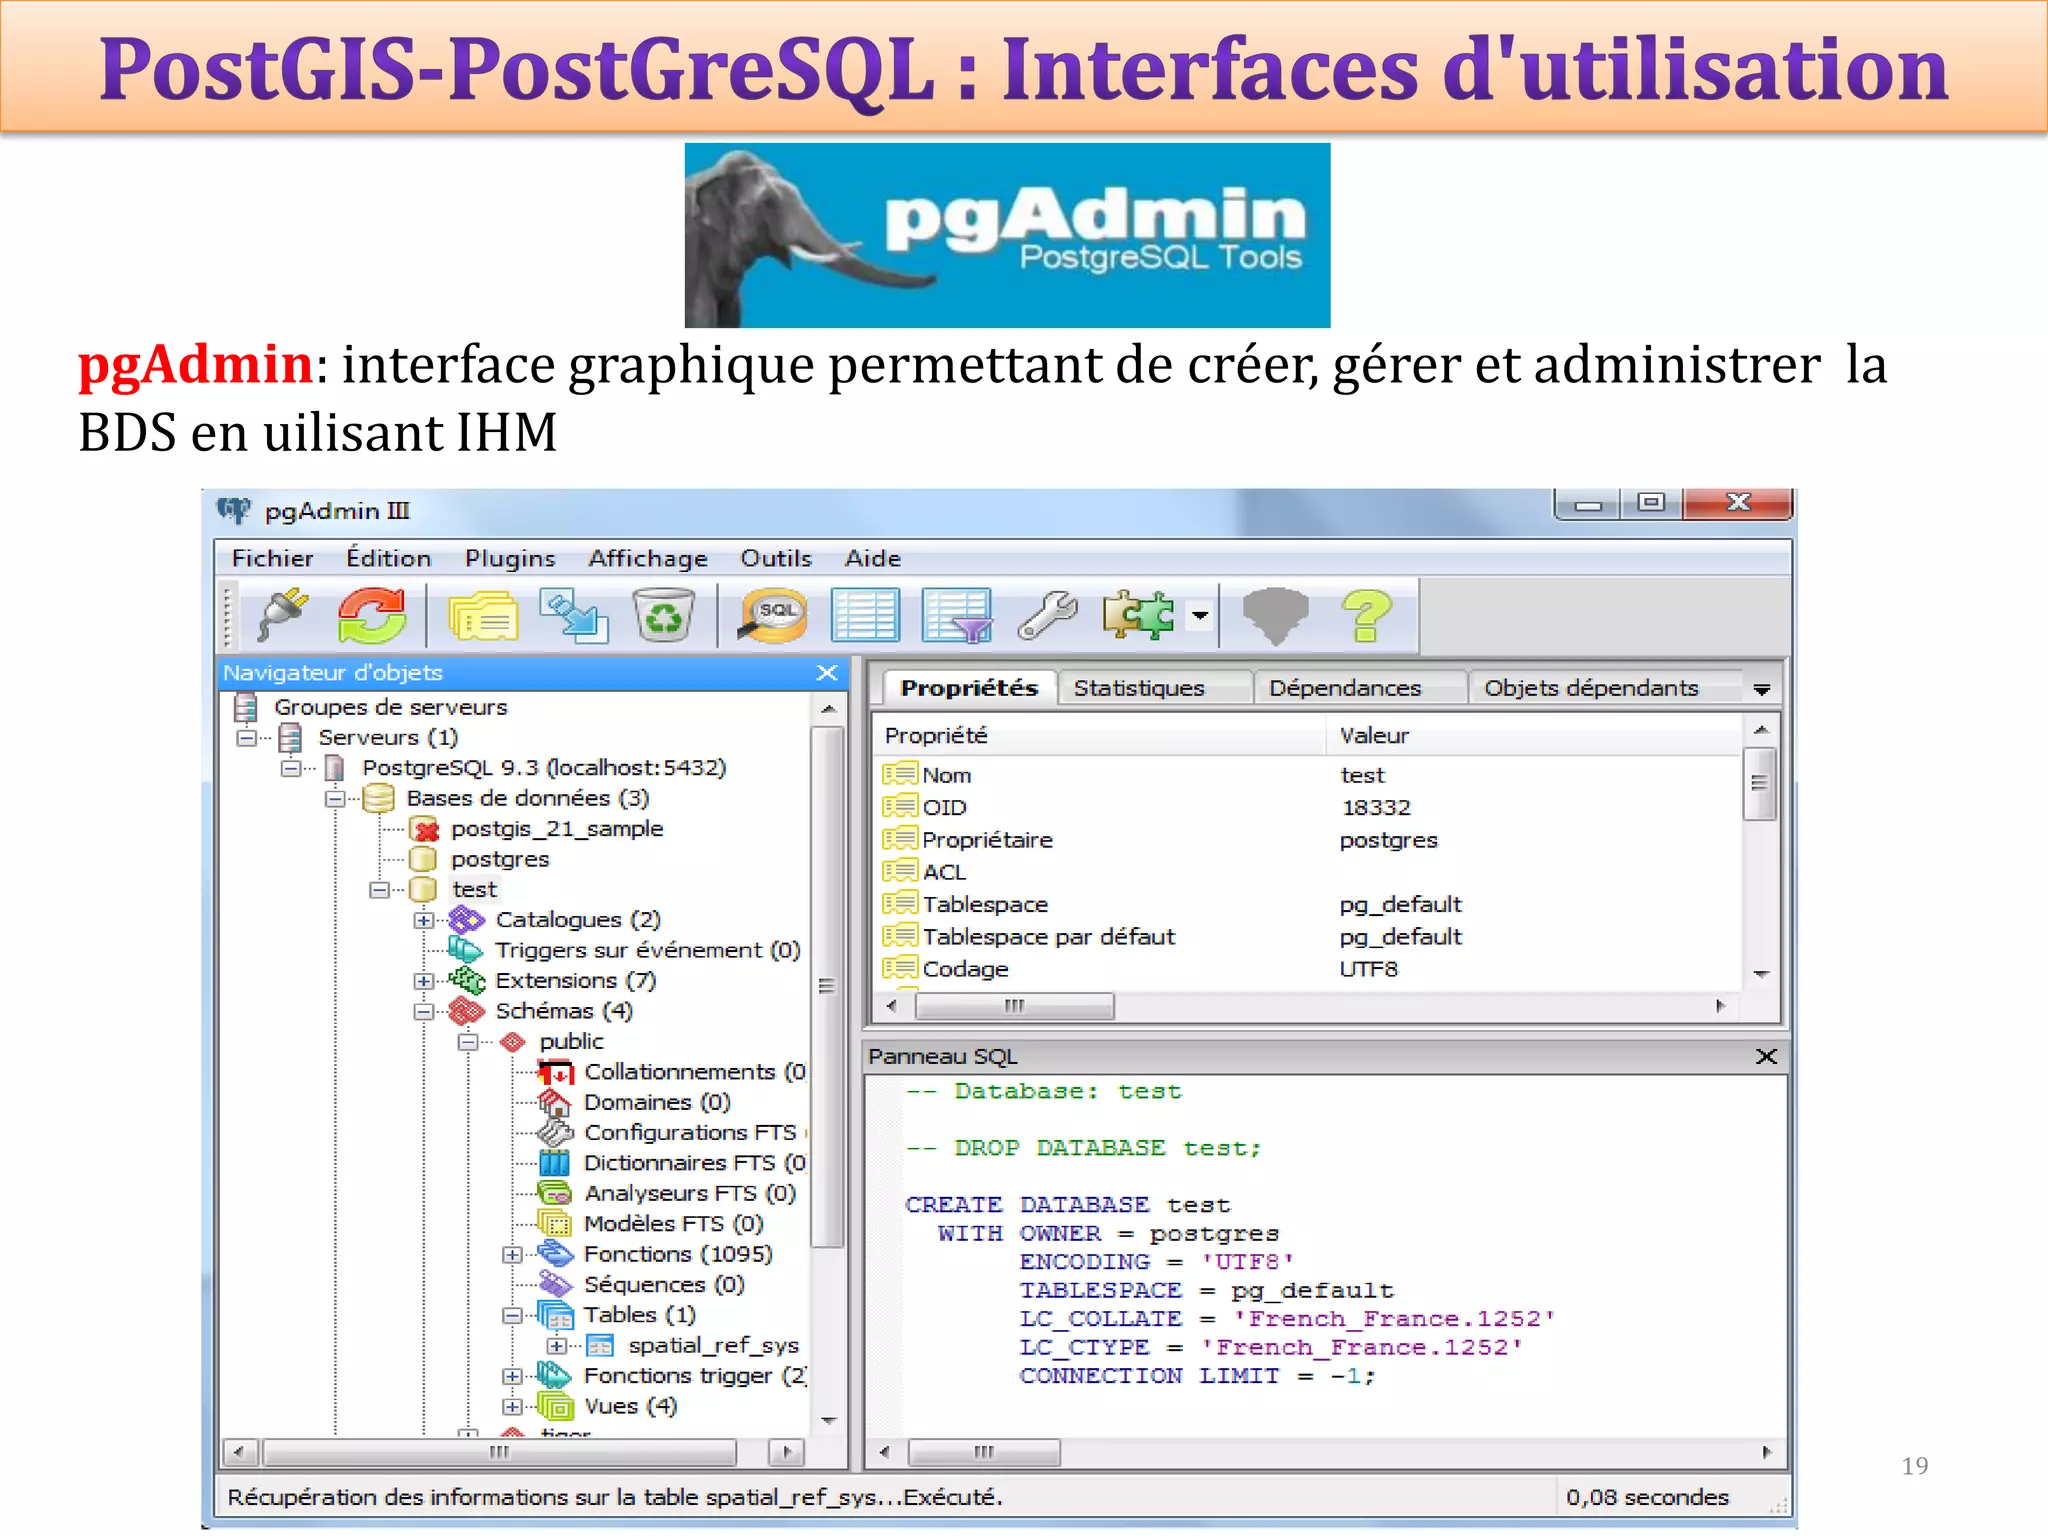Open the view data grid icon
2048x1536 pixels.
pyautogui.click(x=865, y=614)
